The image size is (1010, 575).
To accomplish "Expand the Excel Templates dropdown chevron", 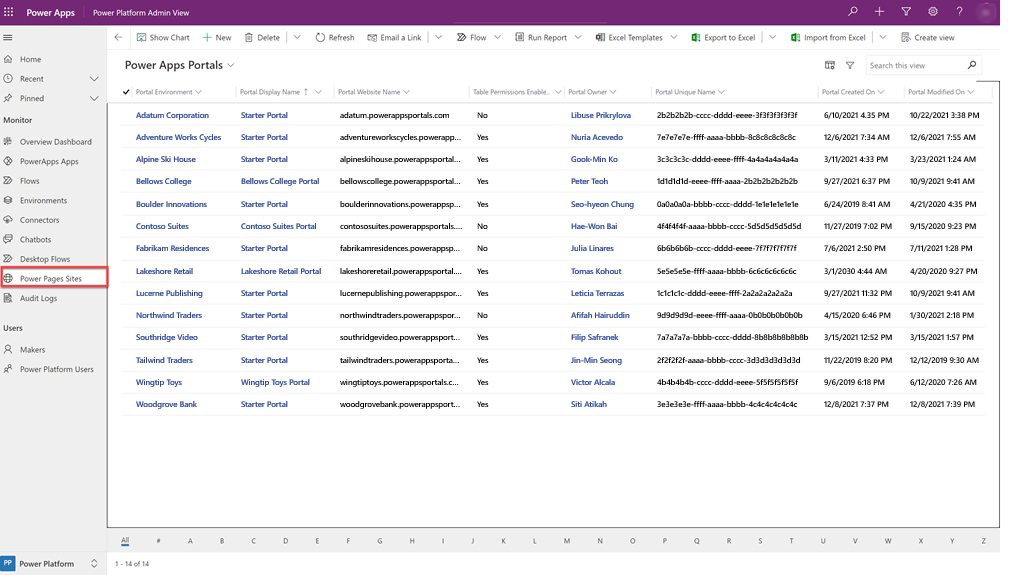I will (674, 37).
